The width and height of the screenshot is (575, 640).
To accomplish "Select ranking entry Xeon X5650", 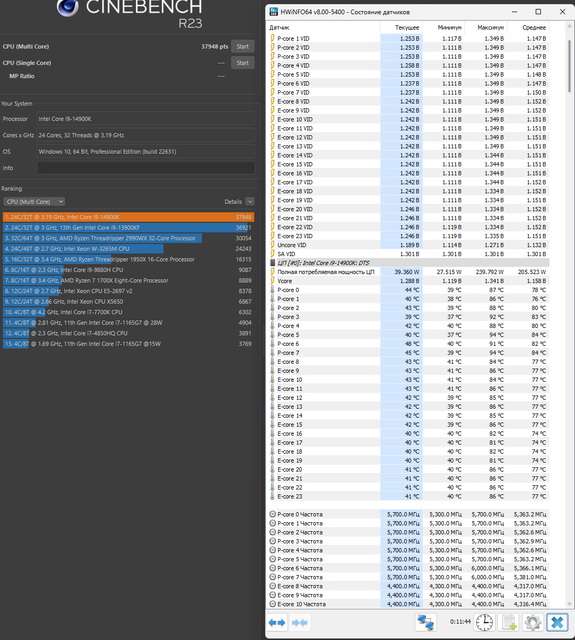I will [x=128, y=302].
